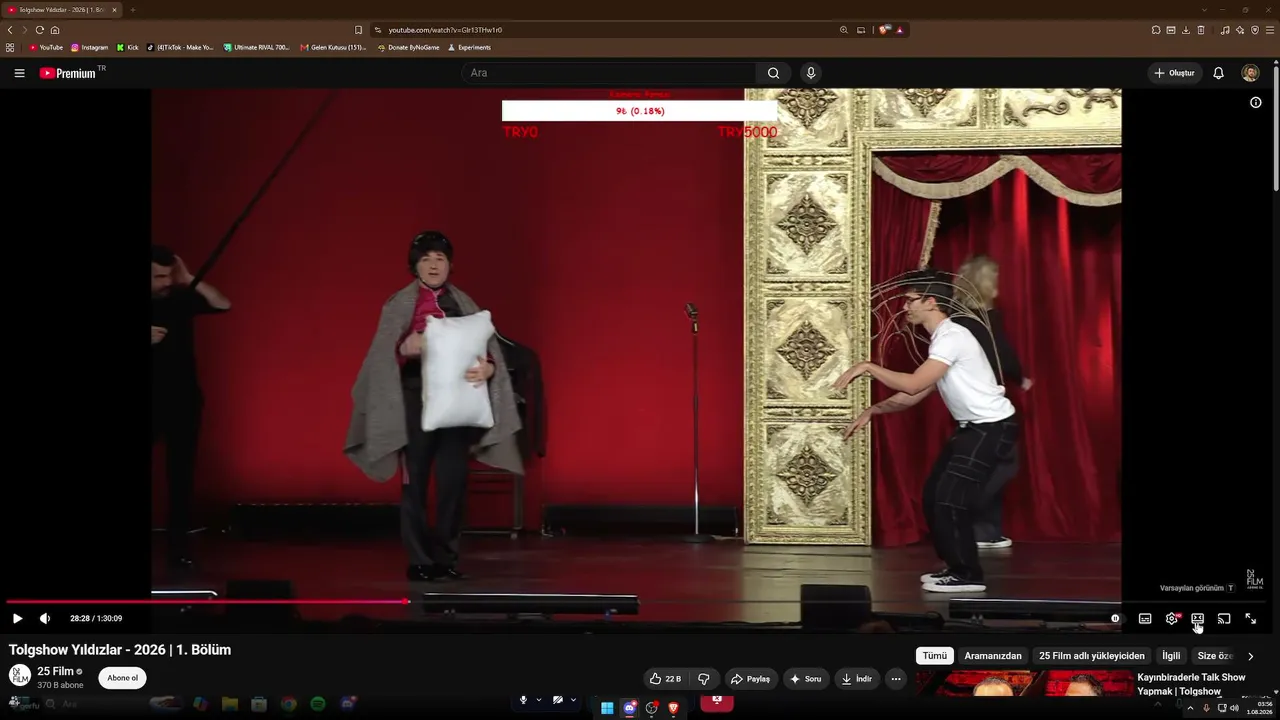The width and height of the screenshot is (1280, 720).
Task: Start voice search with microphone
Action: [811, 73]
